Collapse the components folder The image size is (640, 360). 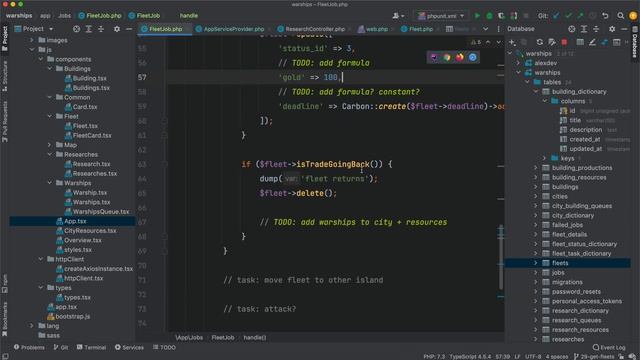coord(41,59)
